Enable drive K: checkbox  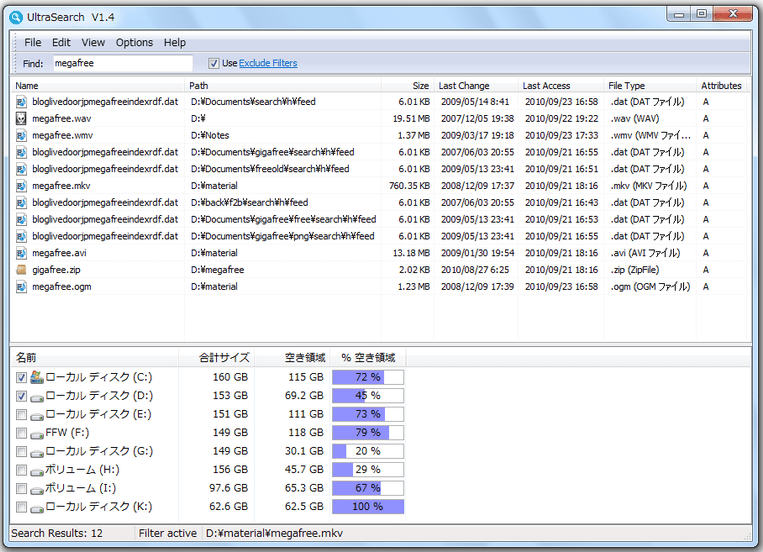click(21, 507)
